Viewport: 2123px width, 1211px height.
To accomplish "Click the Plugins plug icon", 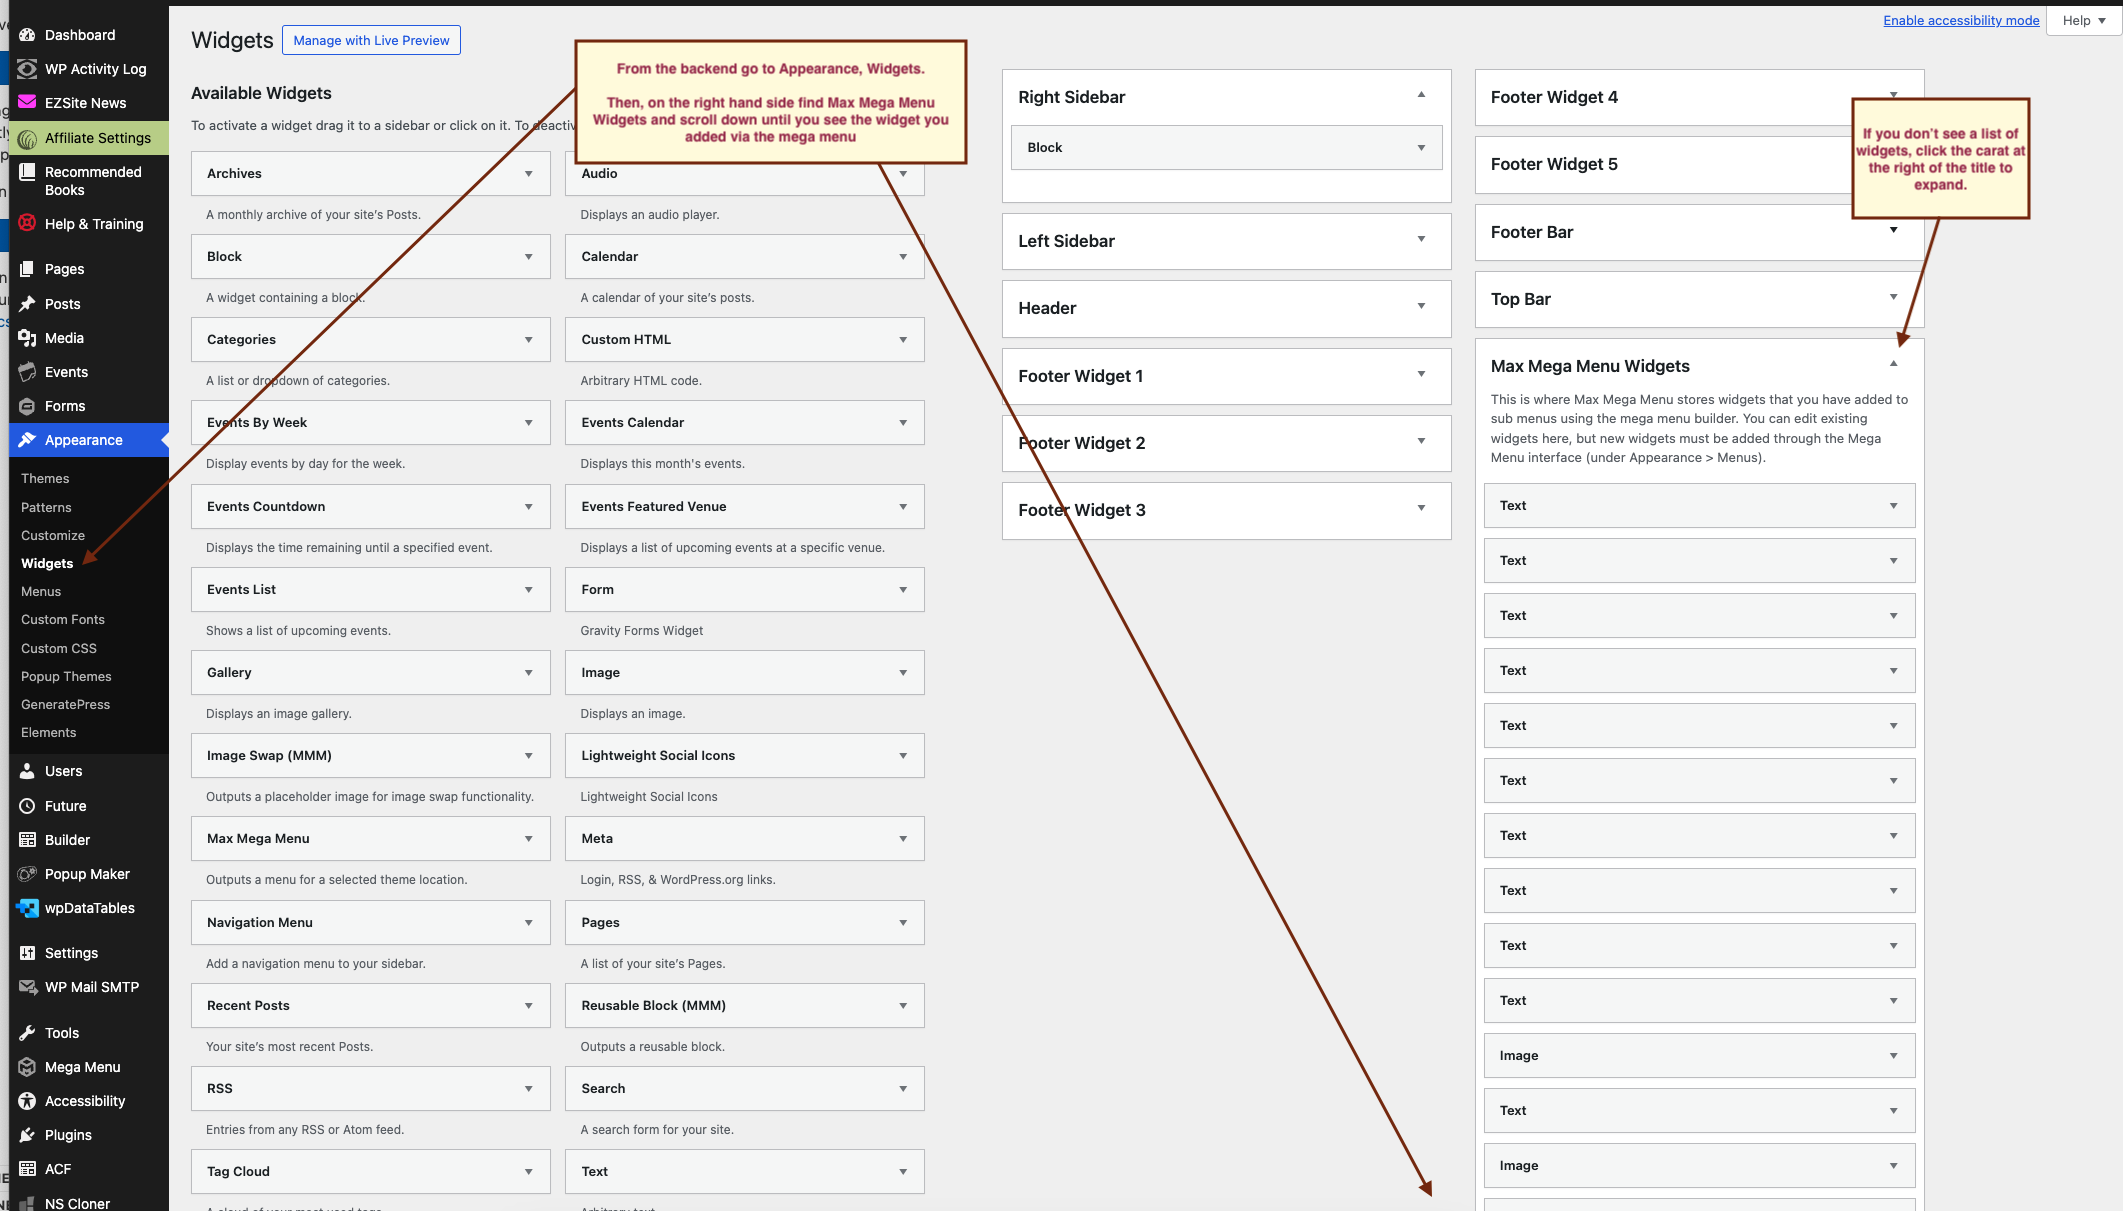I will coord(27,1135).
